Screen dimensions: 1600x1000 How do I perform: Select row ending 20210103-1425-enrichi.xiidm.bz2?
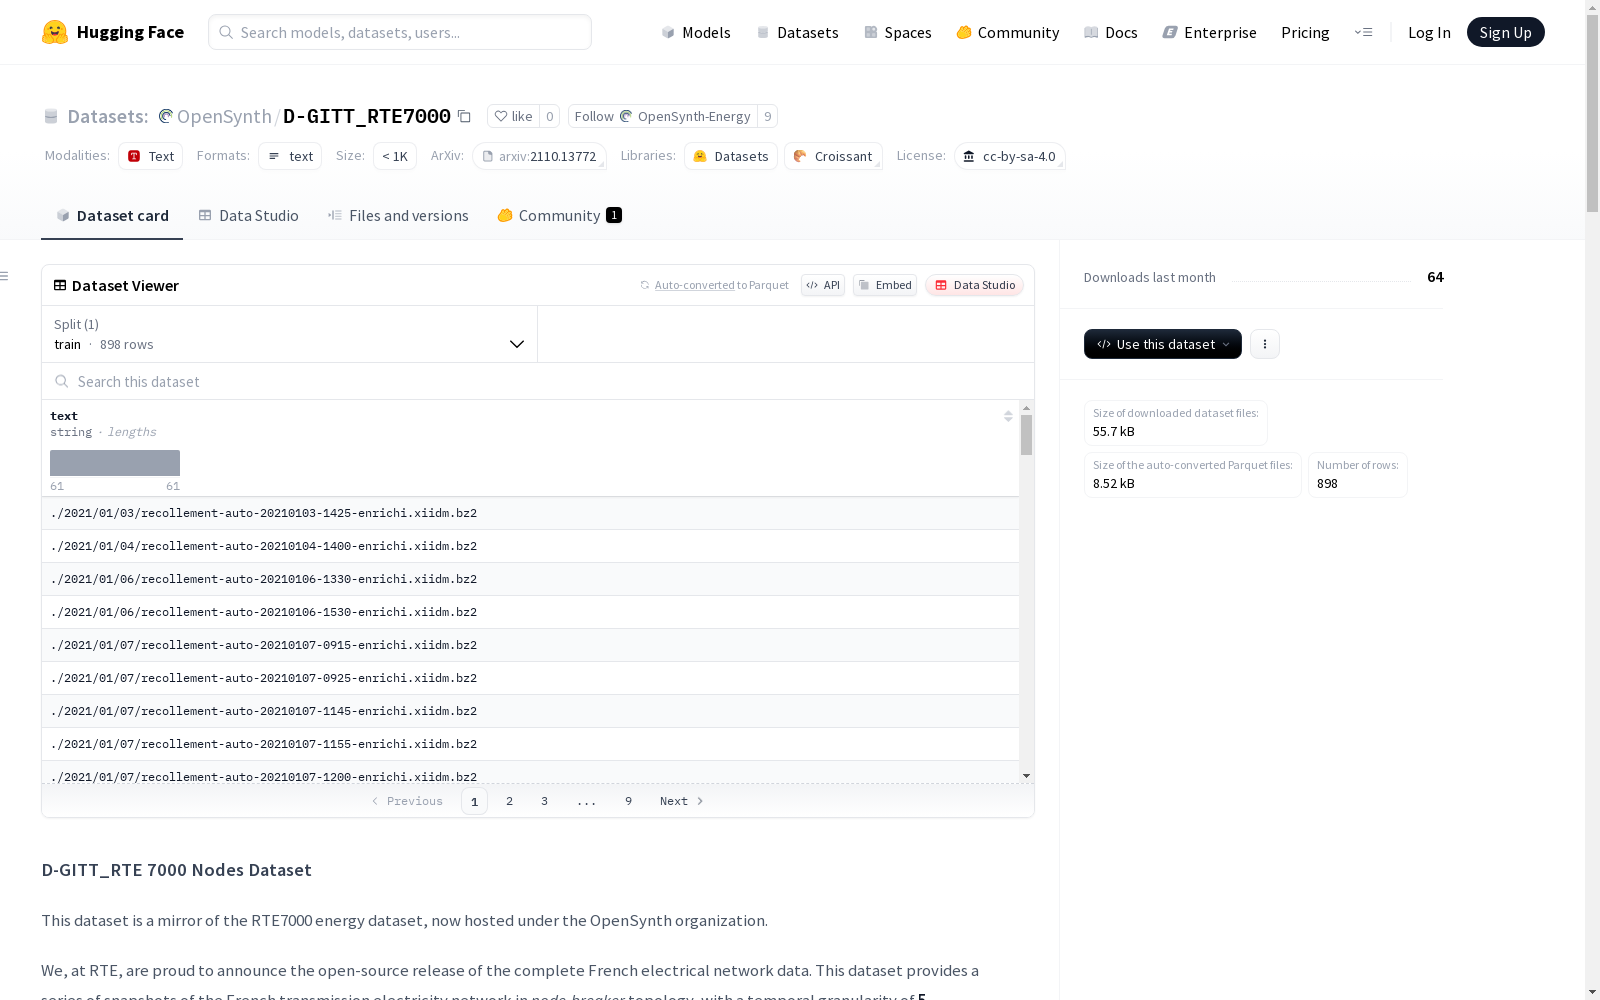tap(530, 513)
